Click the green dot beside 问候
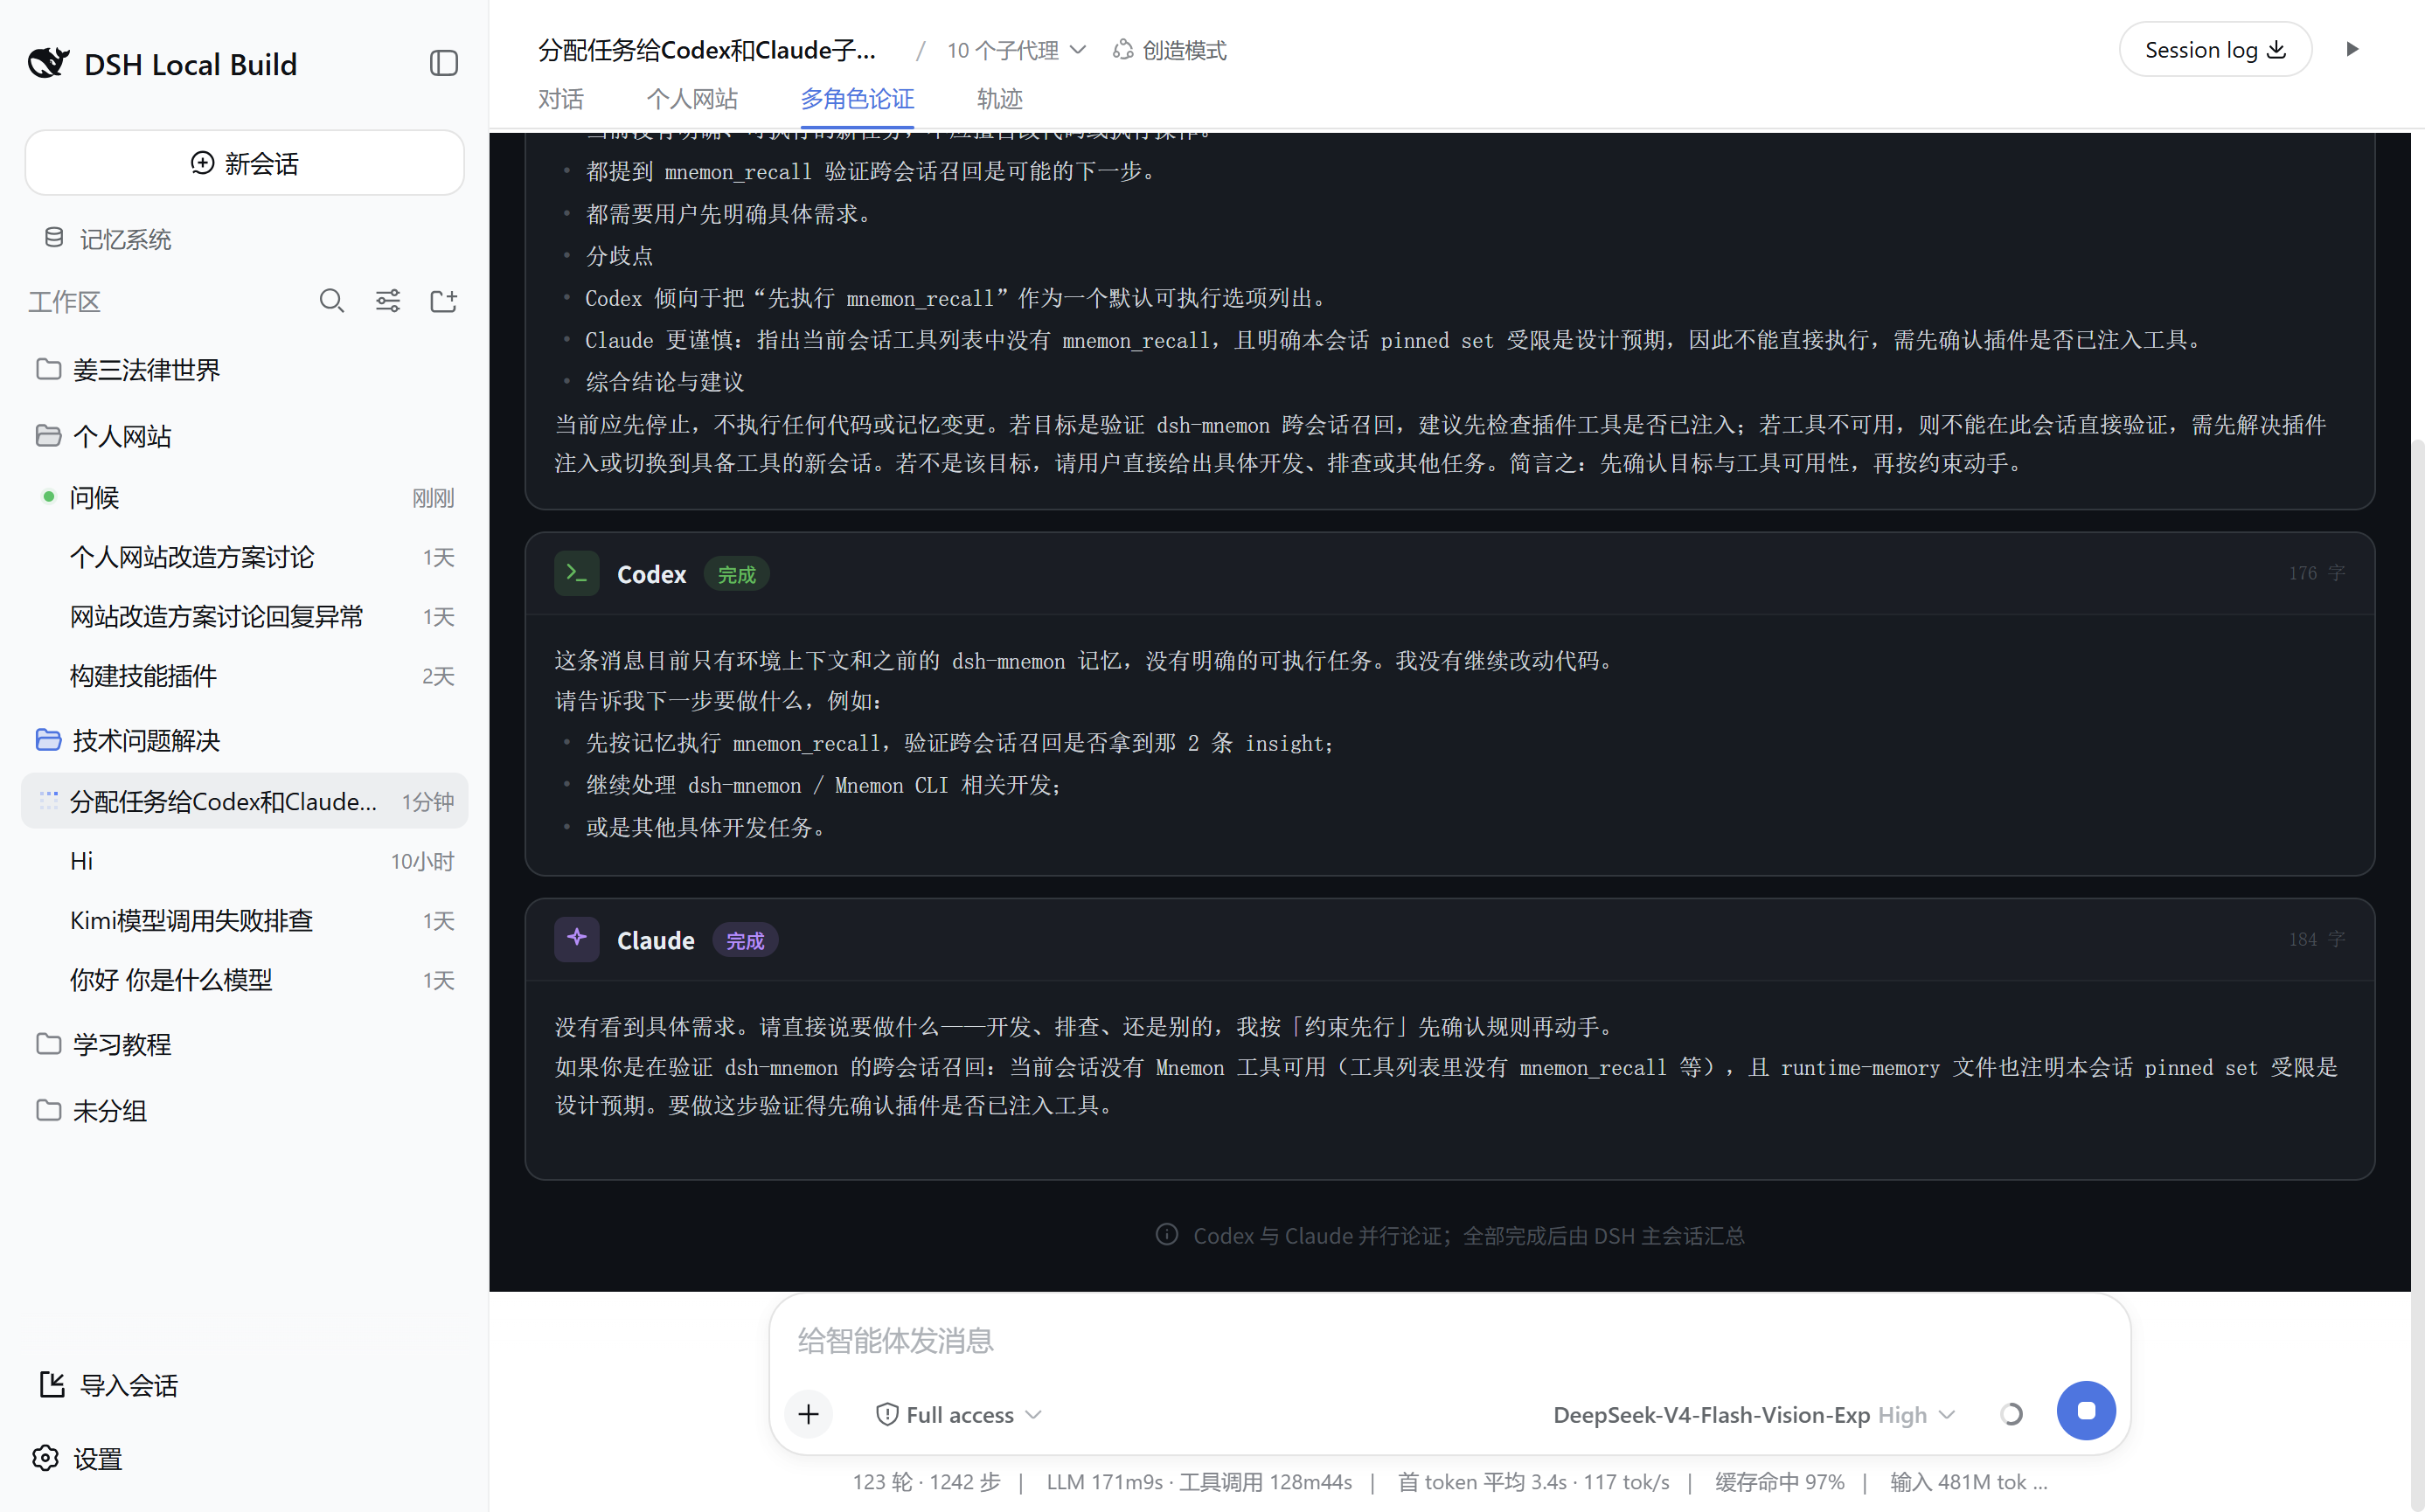The width and height of the screenshot is (2425, 1512). click(48, 496)
